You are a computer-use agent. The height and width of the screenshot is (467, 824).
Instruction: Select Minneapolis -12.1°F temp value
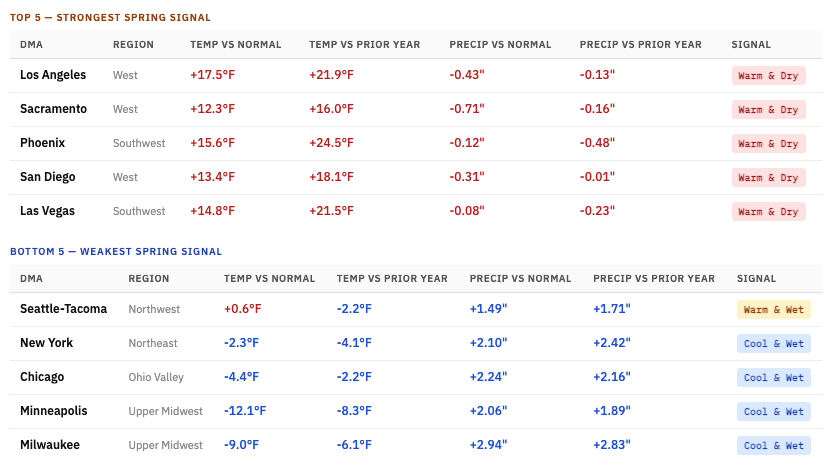(x=245, y=411)
